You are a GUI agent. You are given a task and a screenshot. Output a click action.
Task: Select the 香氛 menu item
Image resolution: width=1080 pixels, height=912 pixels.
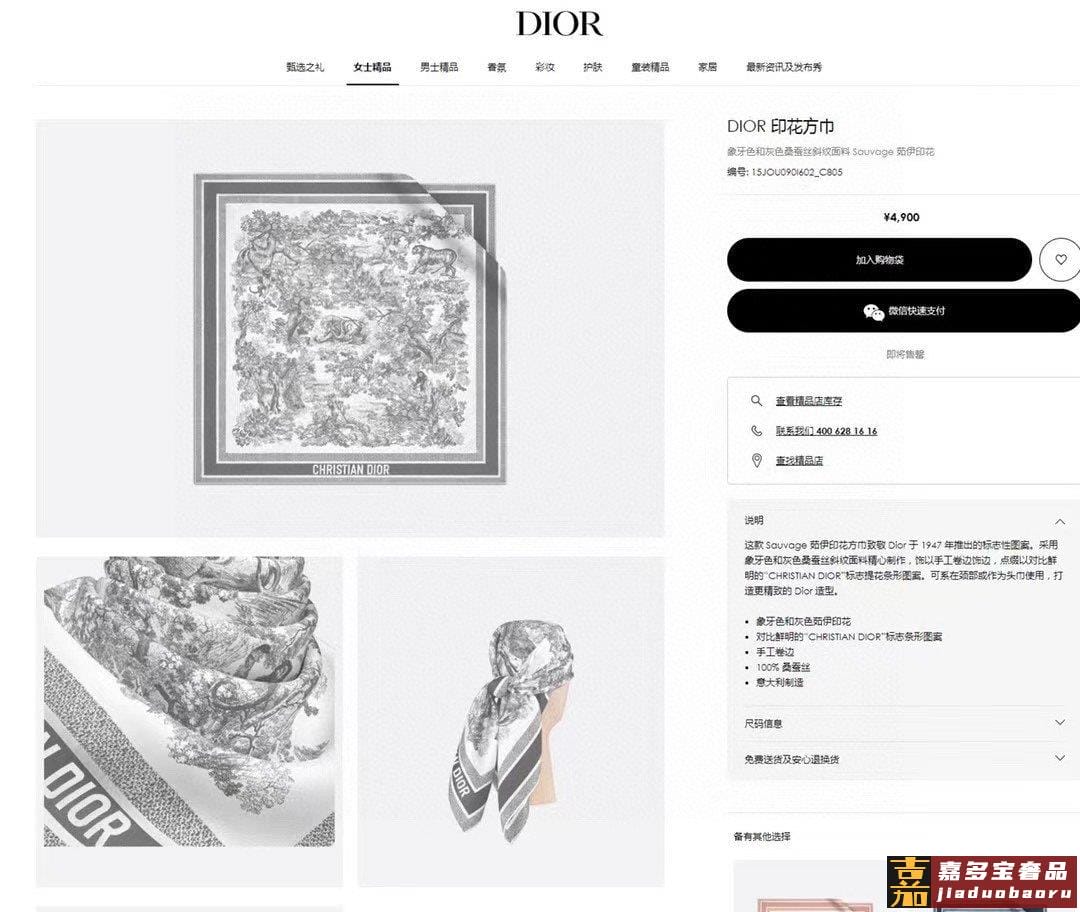497,68
